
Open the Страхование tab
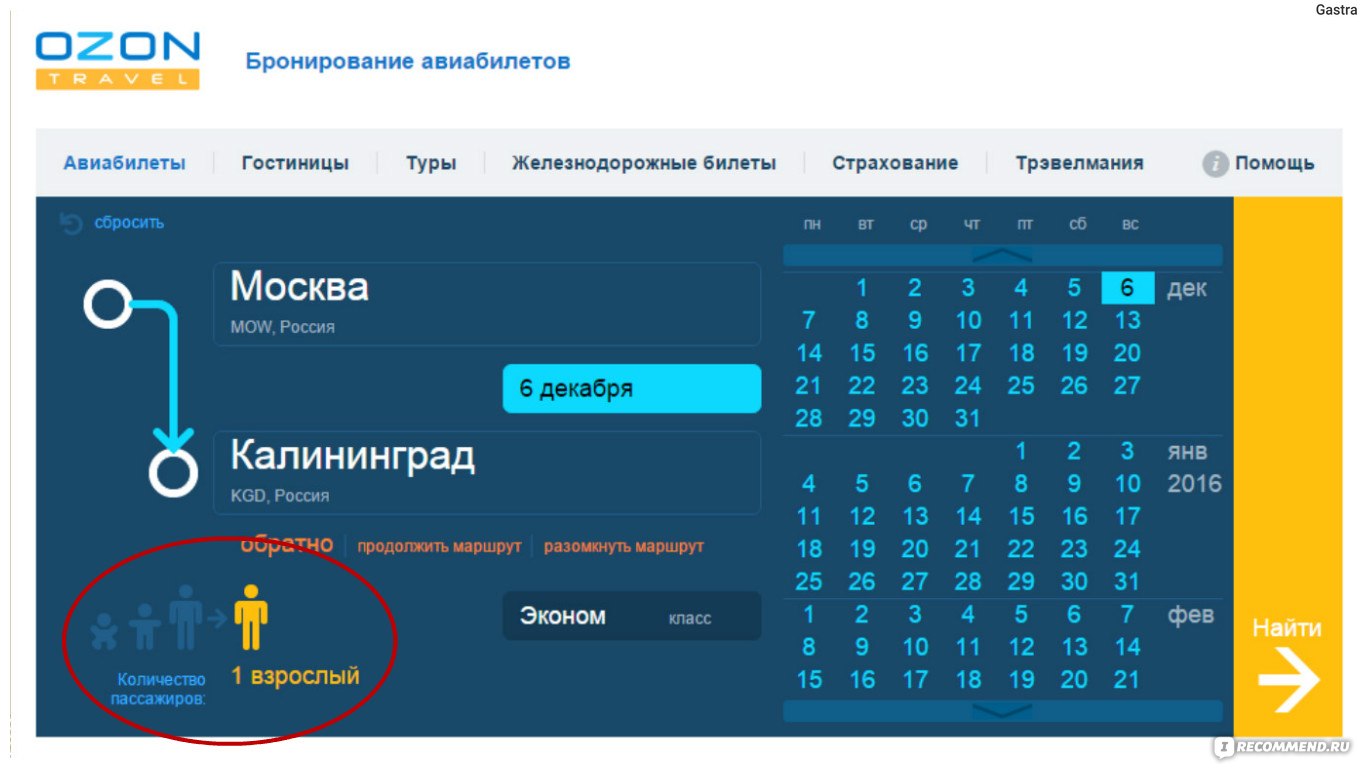click(895, 163)
